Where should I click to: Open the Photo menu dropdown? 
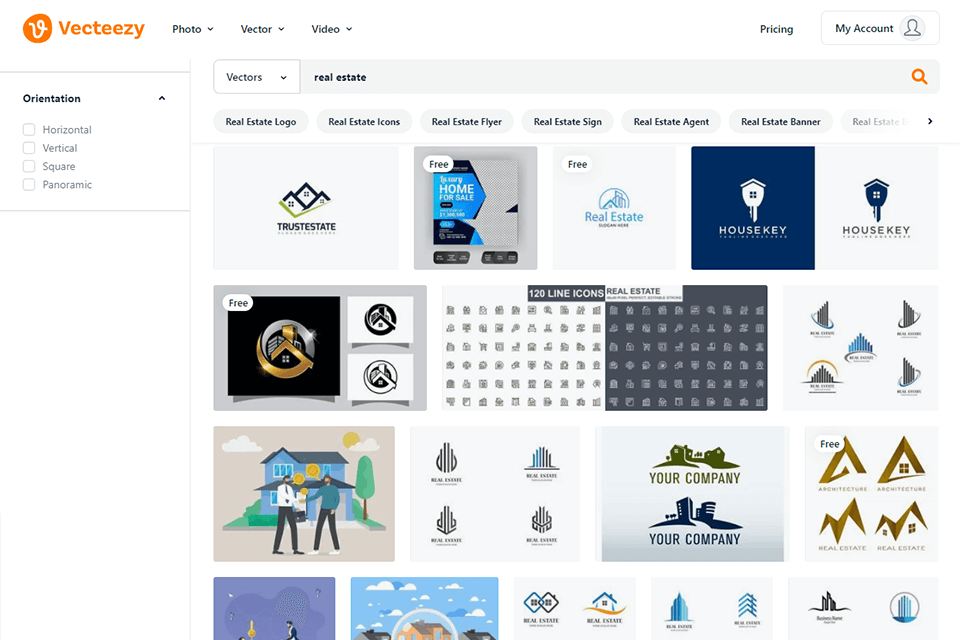193,29
